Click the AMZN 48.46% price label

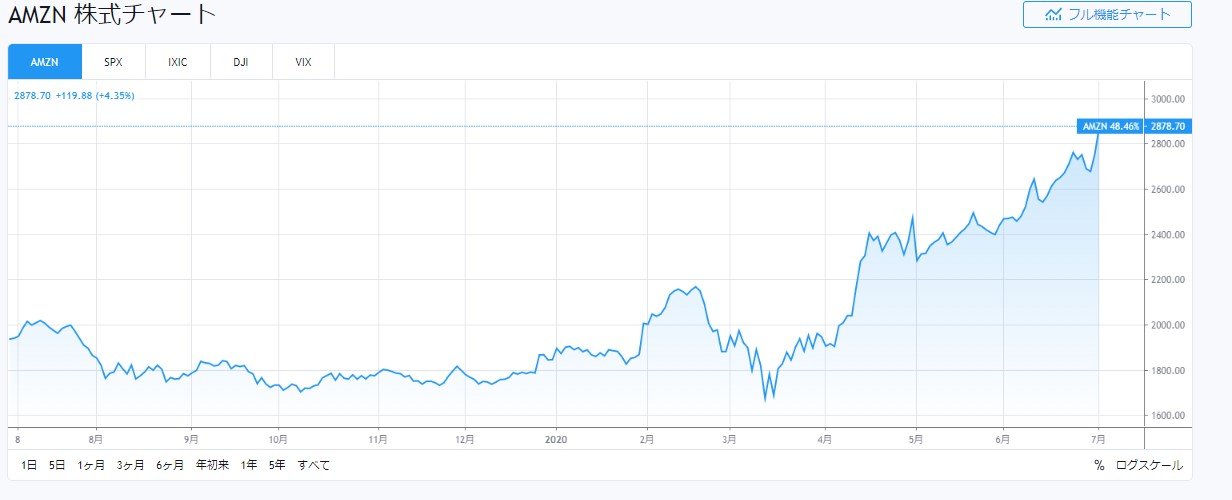point(1111,126)
